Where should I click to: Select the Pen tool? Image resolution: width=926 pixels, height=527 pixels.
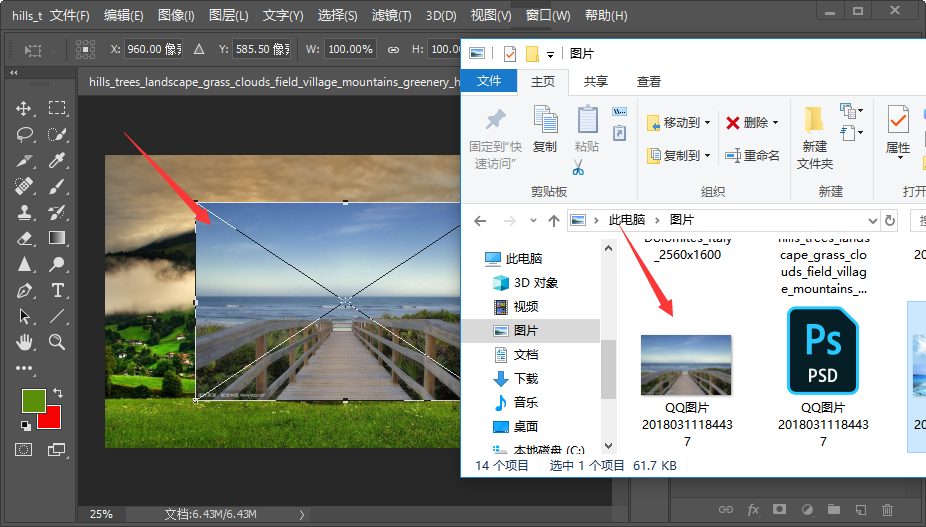coord(24,290)
